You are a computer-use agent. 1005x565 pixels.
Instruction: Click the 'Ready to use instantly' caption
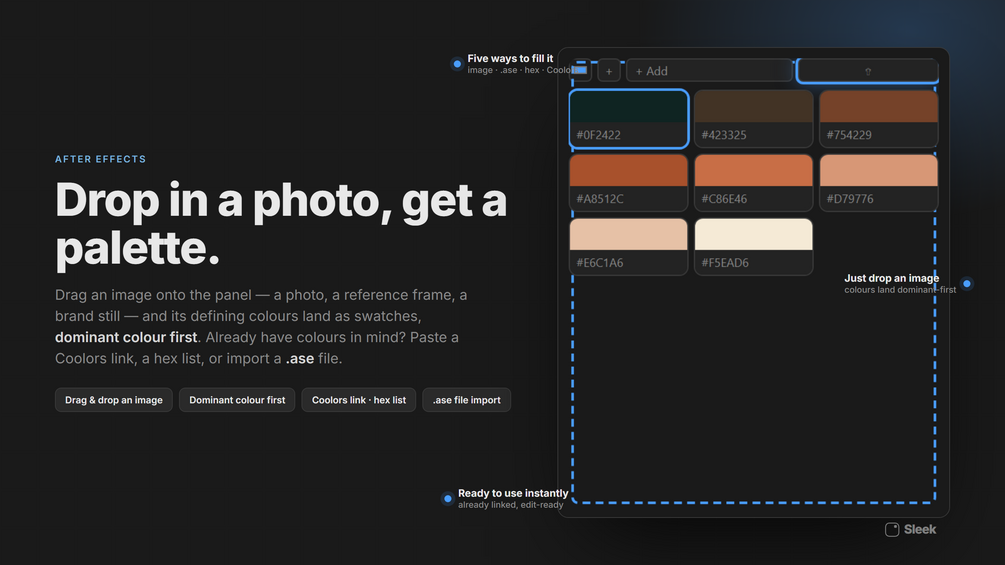pyautogui.click(x=513, y=493)
